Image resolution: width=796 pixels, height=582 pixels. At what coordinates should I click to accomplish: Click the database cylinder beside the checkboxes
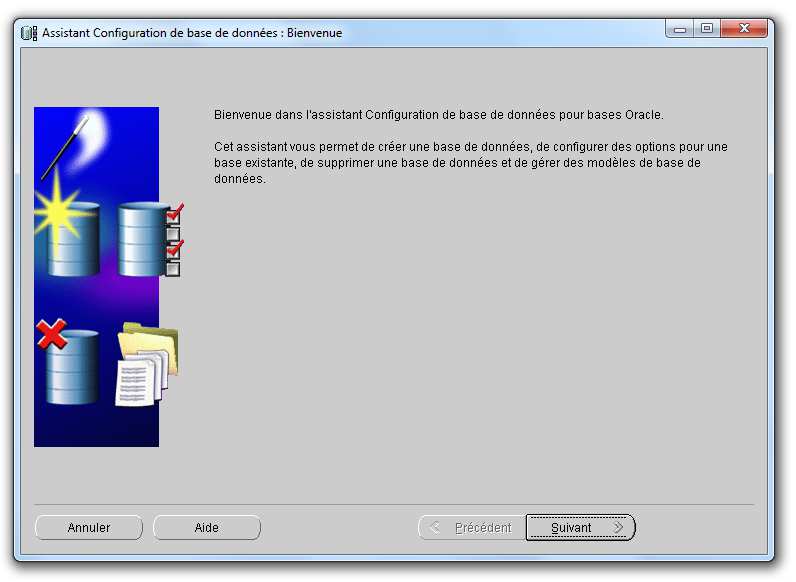[x=140, y=240]
